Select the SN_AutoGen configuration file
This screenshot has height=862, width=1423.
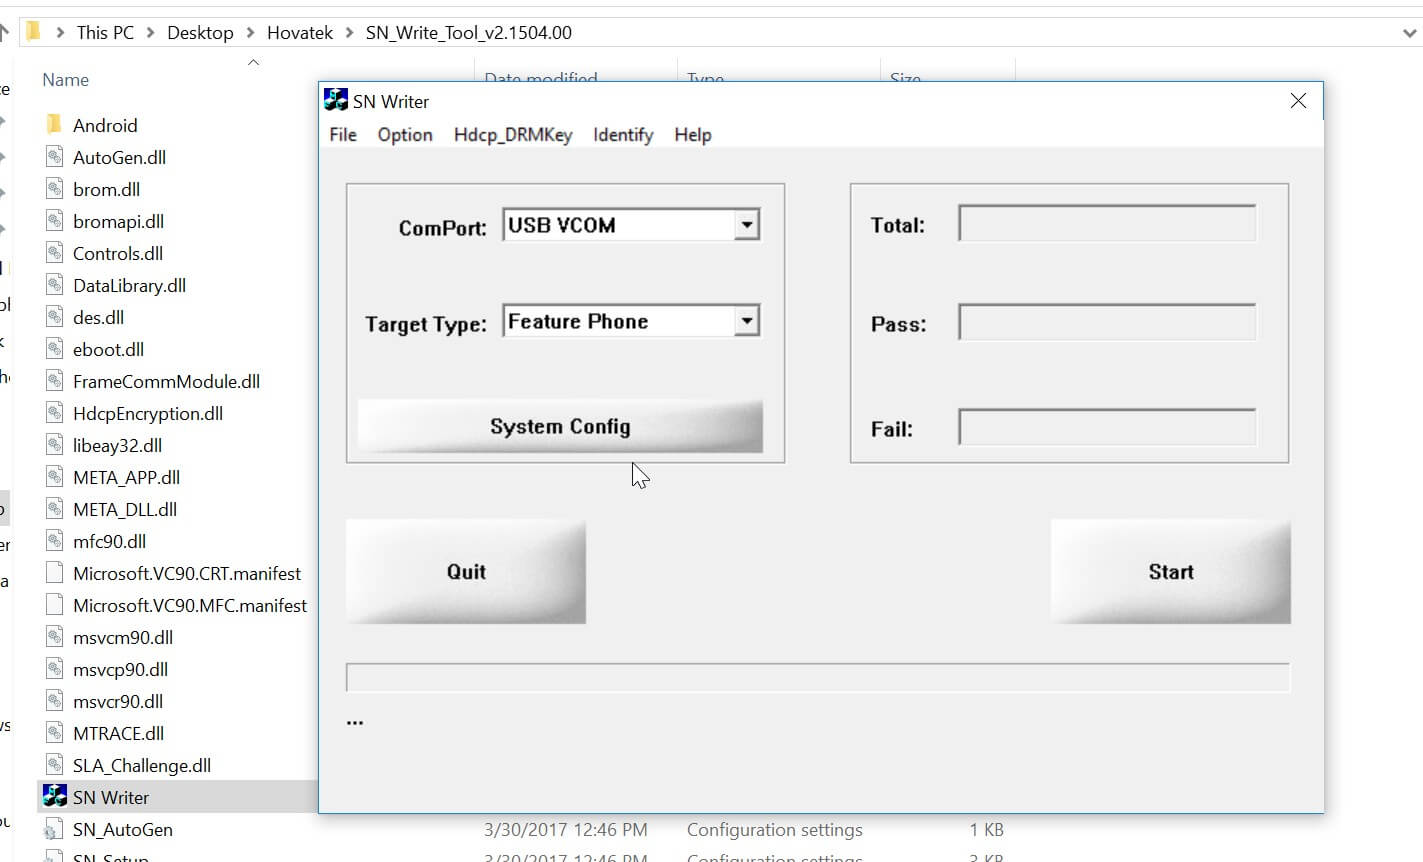tap(123, 829)
